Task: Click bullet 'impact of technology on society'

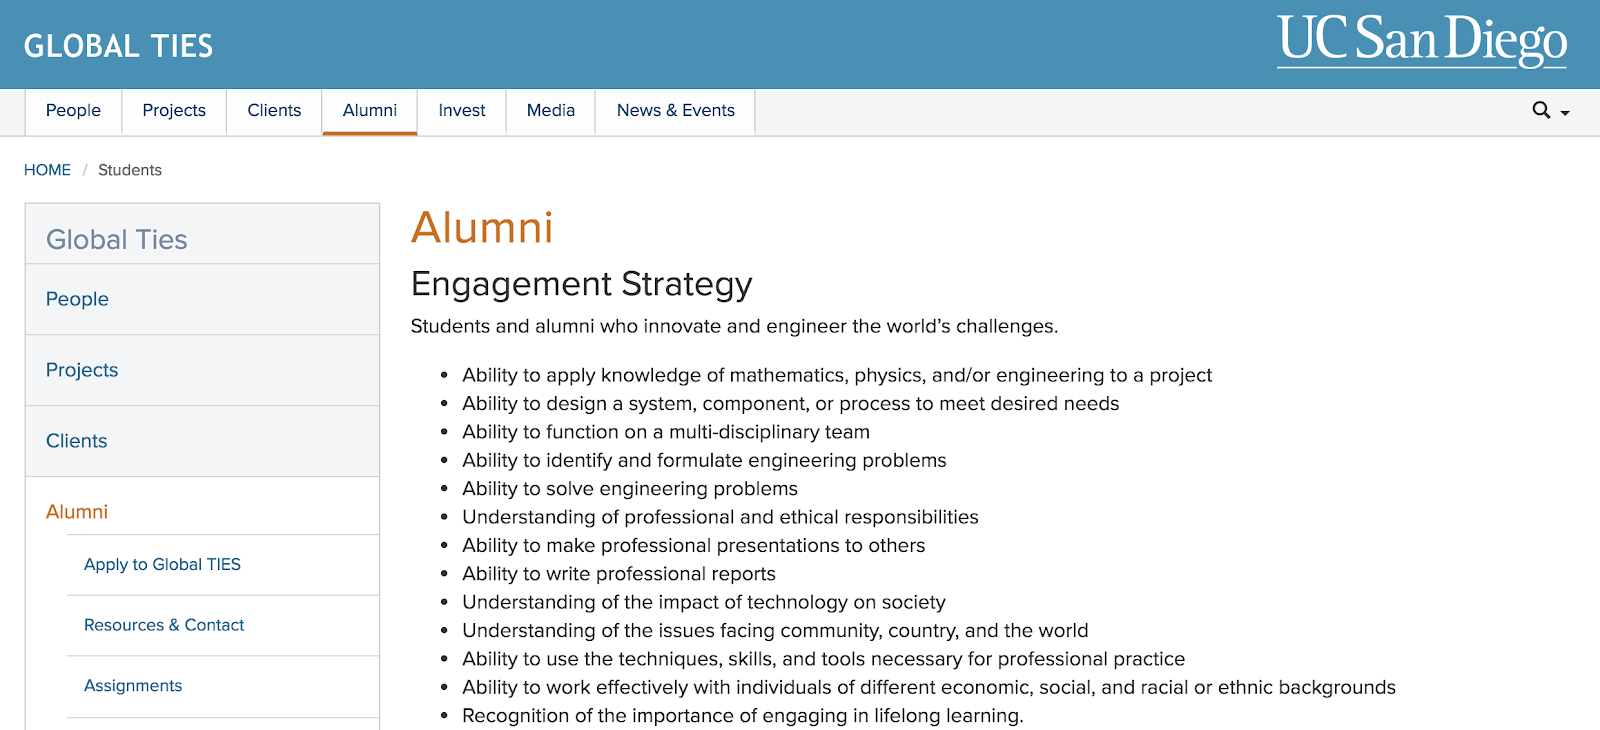Action: [x=704, y=602]
